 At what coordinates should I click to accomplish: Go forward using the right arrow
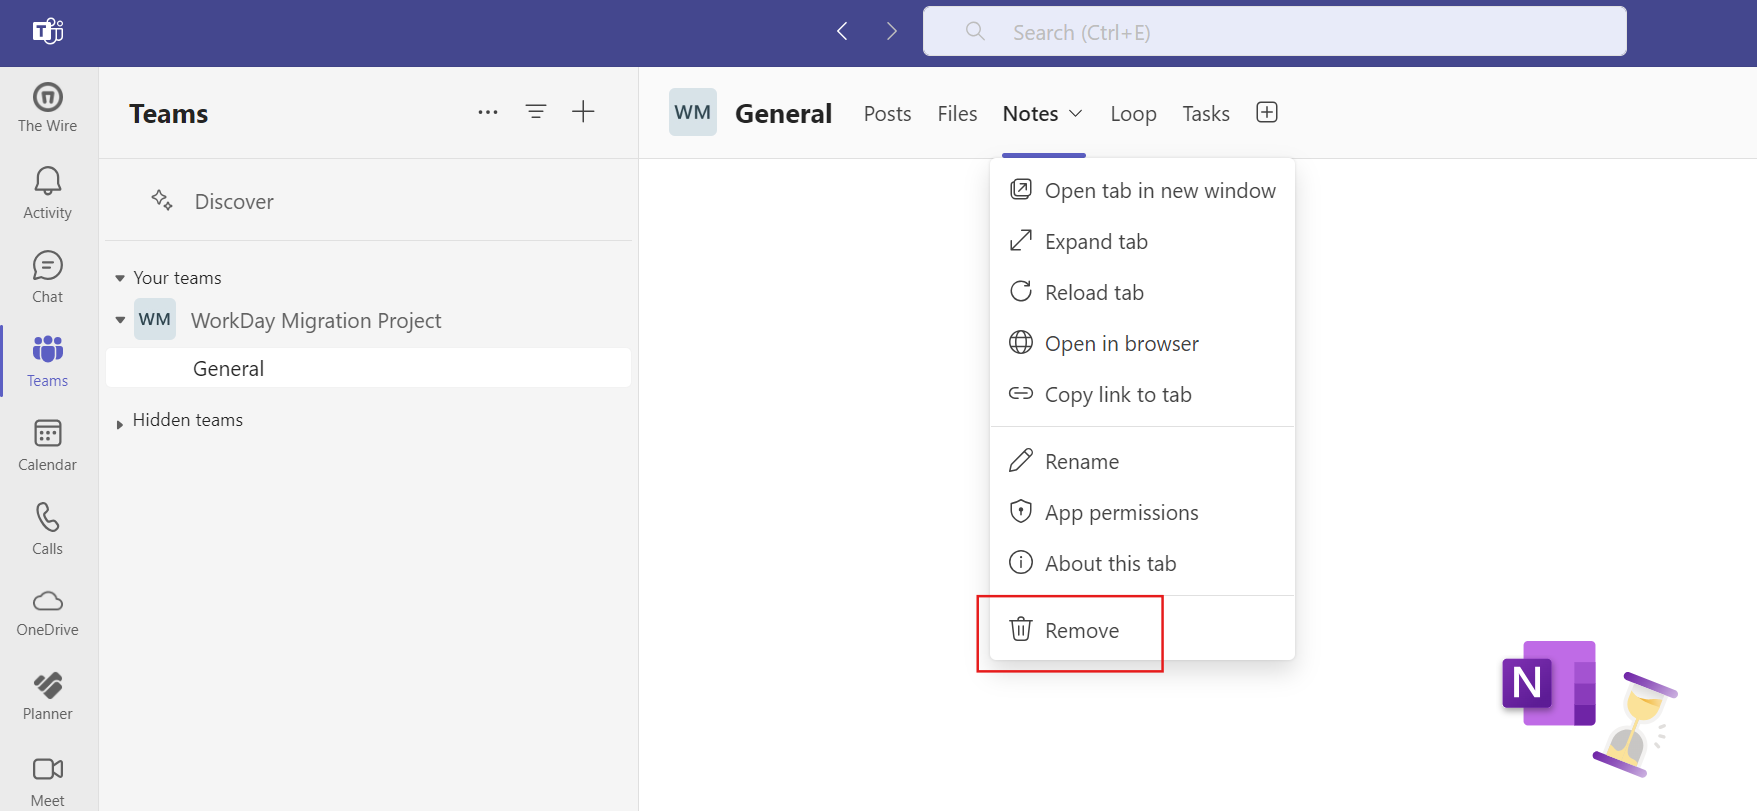pos(891,32)
